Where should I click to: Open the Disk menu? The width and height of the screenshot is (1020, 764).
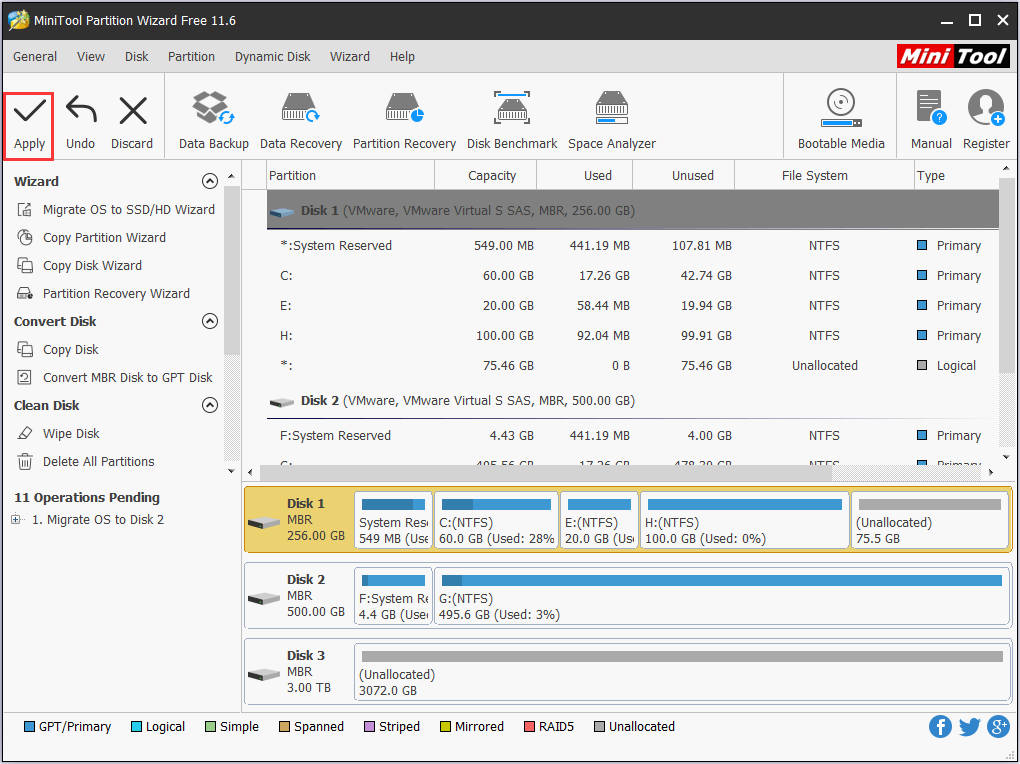pos(137,57)
